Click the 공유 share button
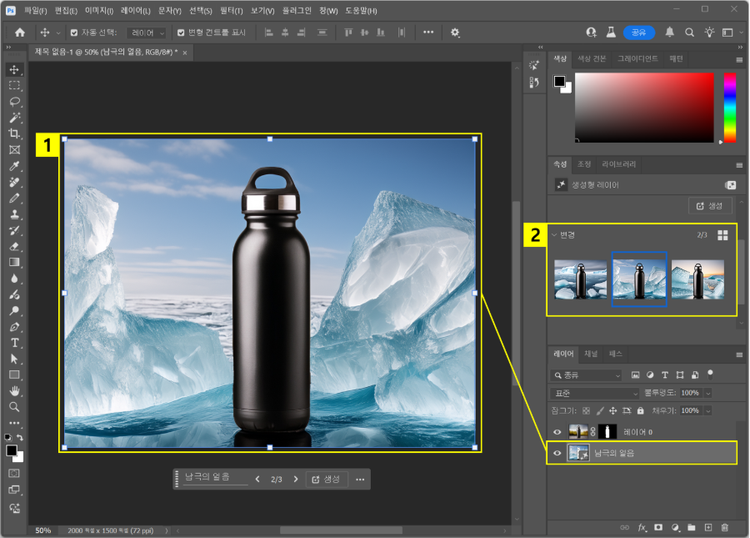Image resolution: width=750 pixels, height=538 pixels. click(x=639, y=32)
